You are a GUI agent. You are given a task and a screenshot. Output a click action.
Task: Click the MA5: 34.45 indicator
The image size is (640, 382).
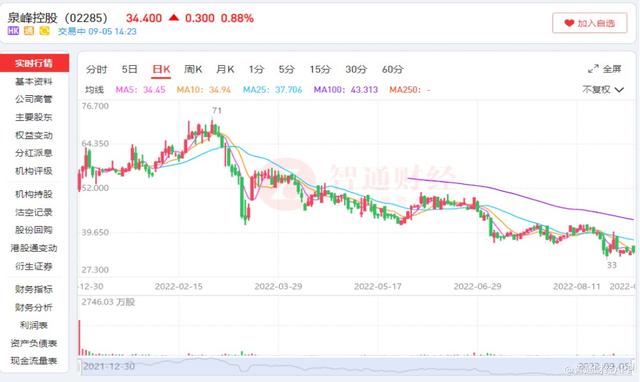pyautogui.click(x=140, y=90)
